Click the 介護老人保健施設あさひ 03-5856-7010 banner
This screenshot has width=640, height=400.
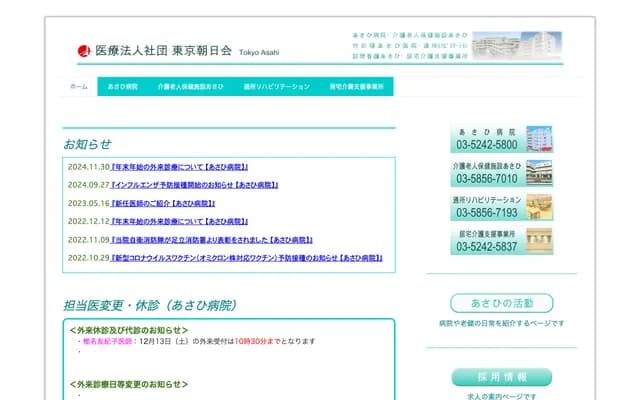coord(500,173)
